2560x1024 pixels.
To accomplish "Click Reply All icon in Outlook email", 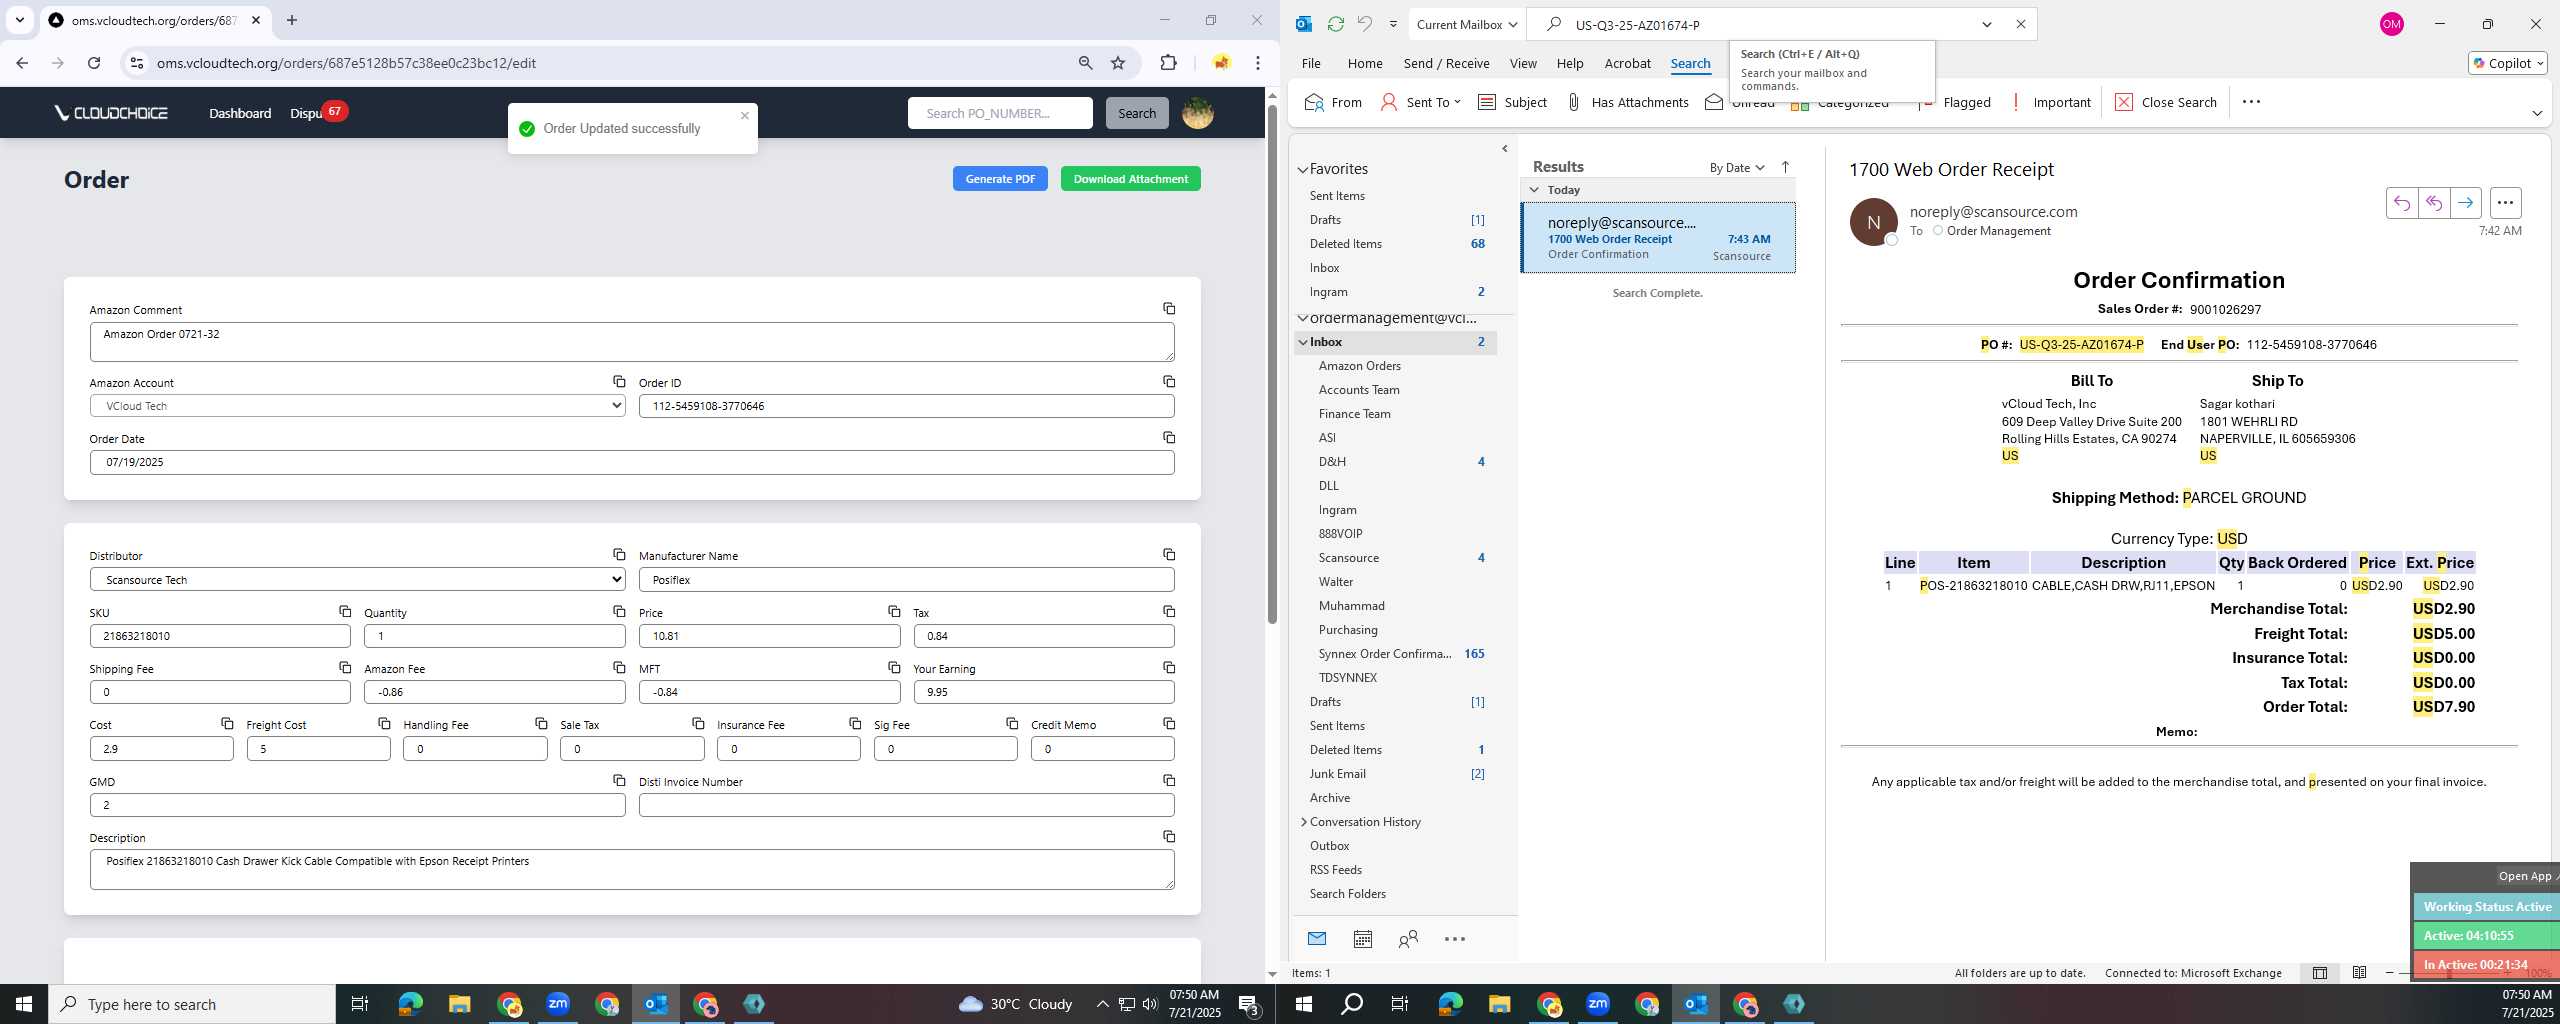I will 2433,203.
